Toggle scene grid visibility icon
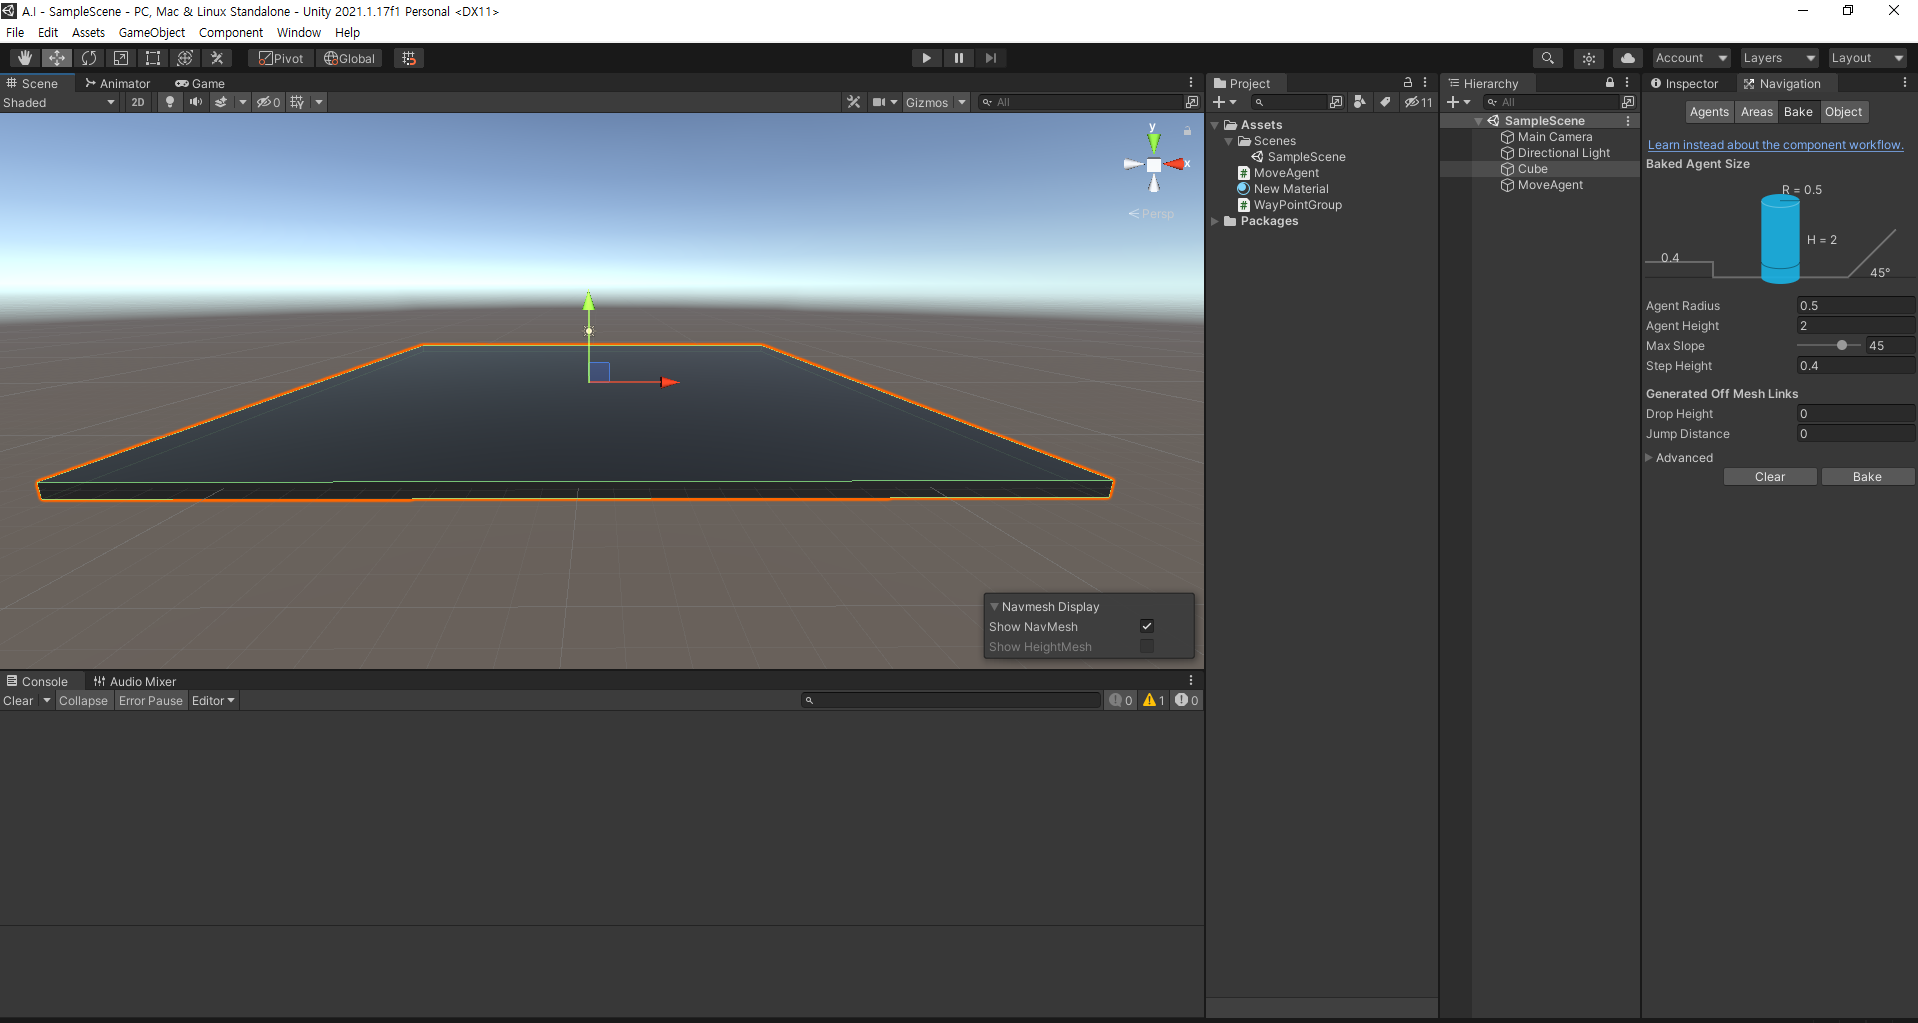The height and width of the screenshot is (1023, 1918). coord(297,102)
